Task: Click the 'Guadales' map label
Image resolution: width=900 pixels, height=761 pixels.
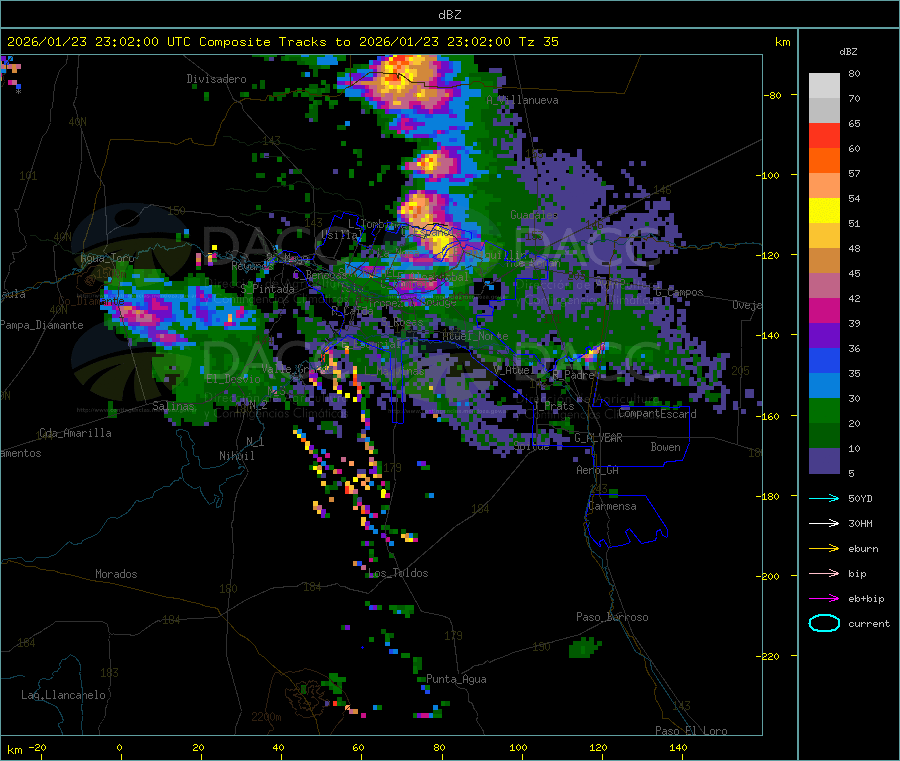Action: click(x=534, y=215)
